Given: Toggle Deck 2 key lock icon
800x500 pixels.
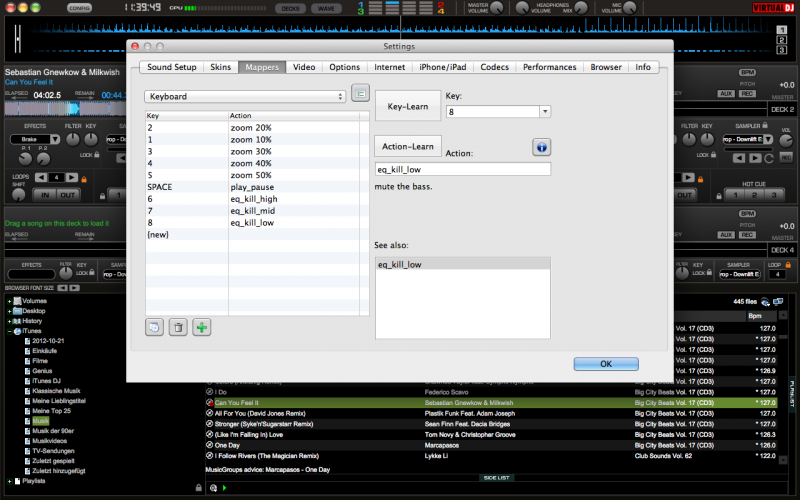Looking at the screenshot, I should (x=713, y=155).
